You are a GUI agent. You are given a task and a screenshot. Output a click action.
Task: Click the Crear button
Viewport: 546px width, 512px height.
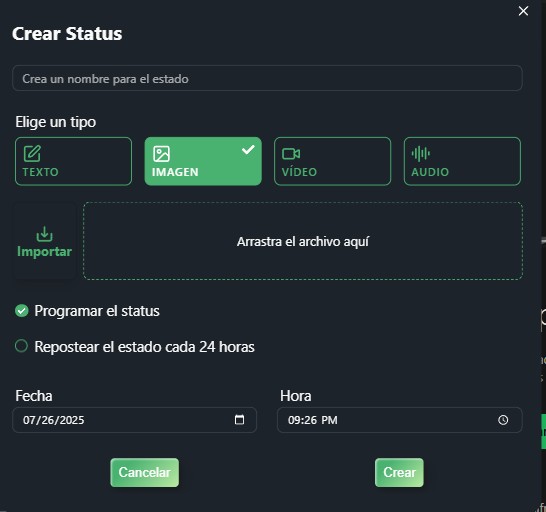pyautogui.click(x=399, y=473)
